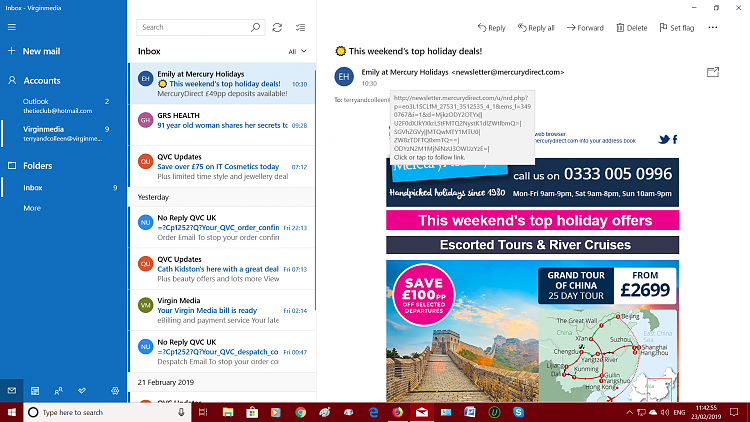This screenshot has width=750, height=422.
Task: Launch Firefox from taskbar
Action: [x=397, y=412]
